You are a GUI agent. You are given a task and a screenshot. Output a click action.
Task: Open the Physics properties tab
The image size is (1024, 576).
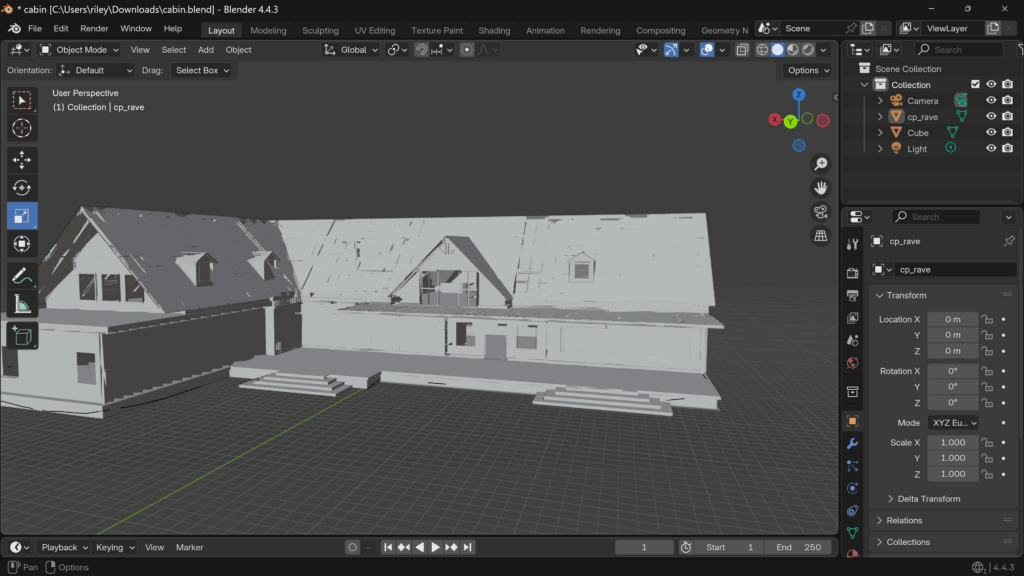pyautogui.click(x=852, y=488)
